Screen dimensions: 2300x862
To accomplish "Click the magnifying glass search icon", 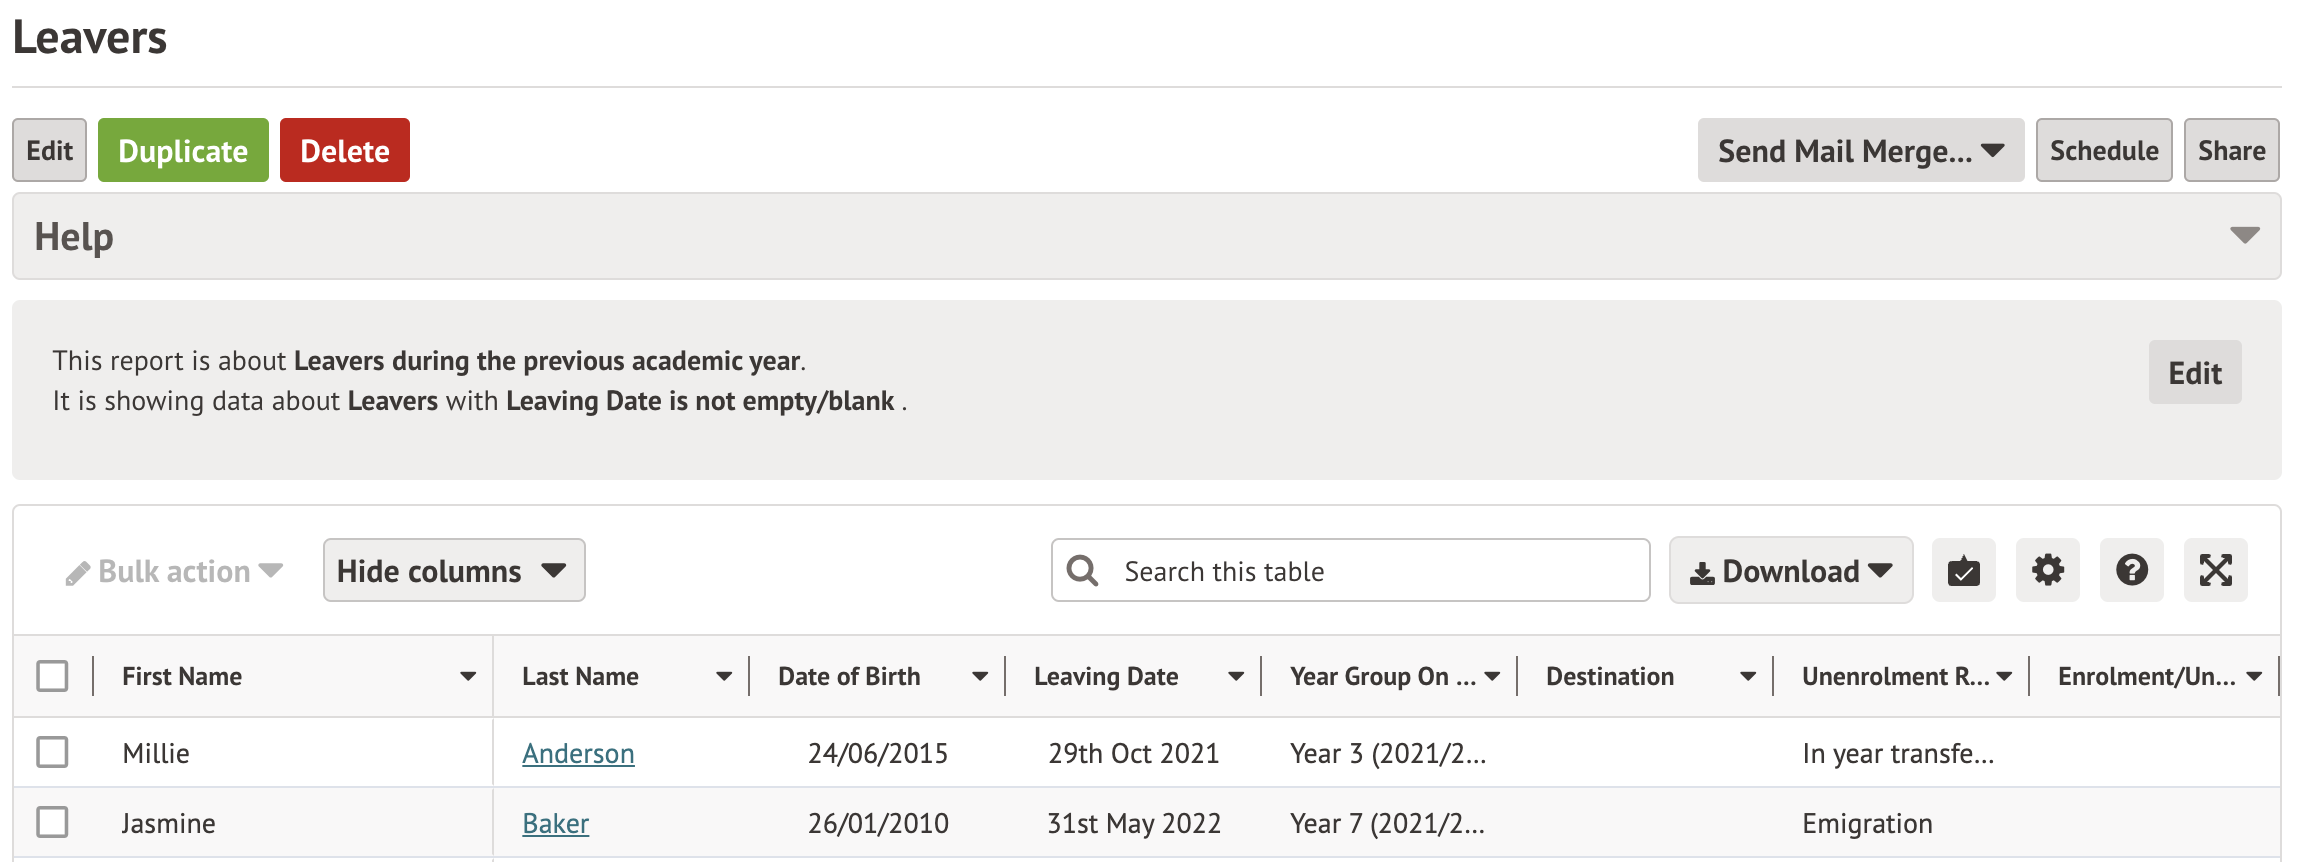I will click(1082, 571).
